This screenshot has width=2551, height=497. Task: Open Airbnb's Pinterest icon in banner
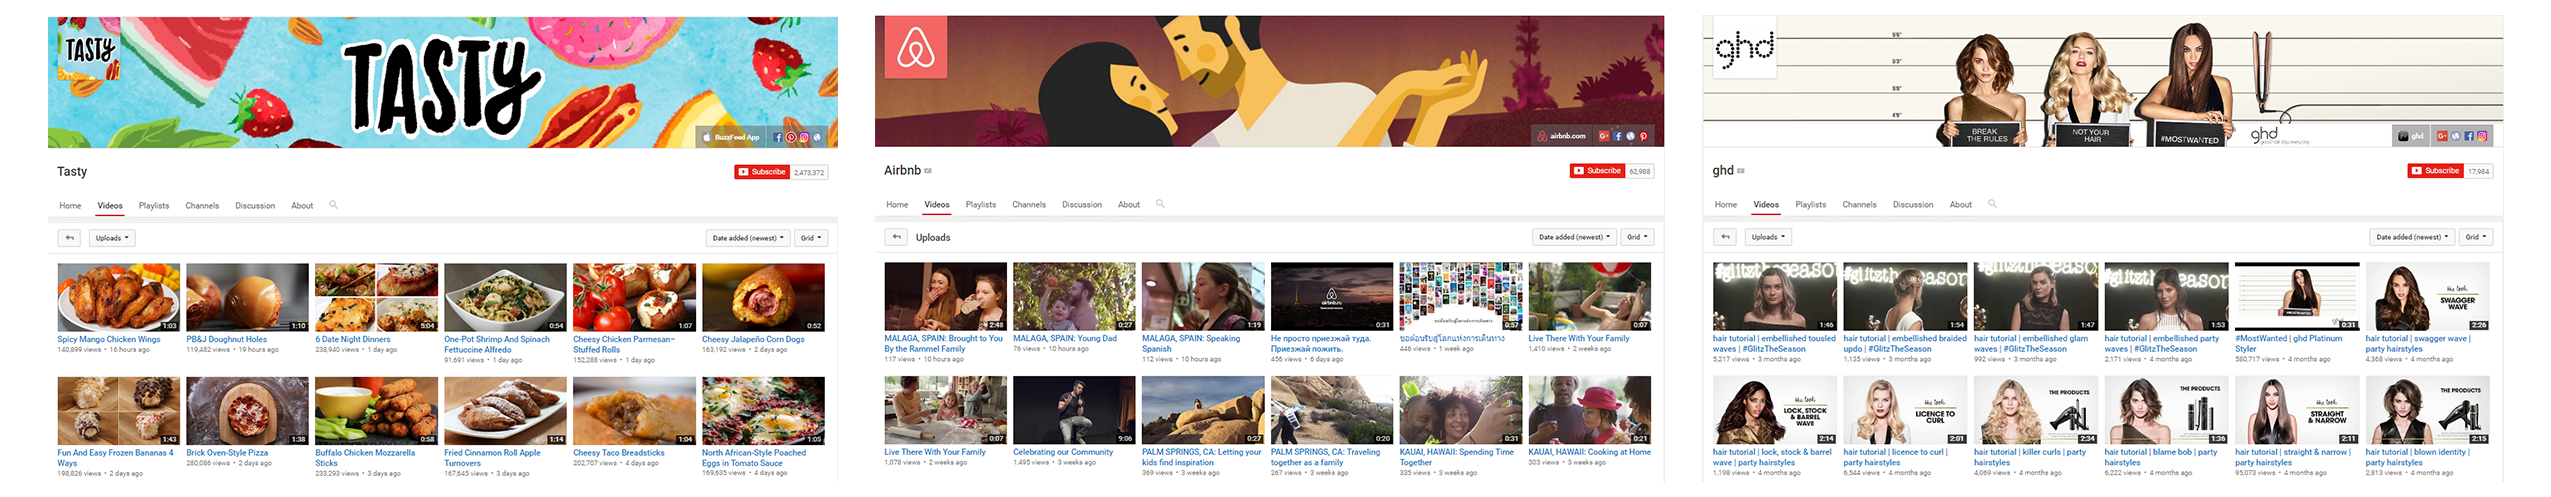point(1643,136)
